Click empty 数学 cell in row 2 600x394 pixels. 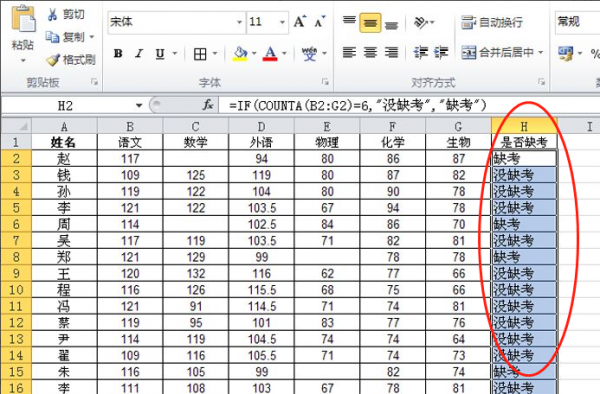pos(196,158)
